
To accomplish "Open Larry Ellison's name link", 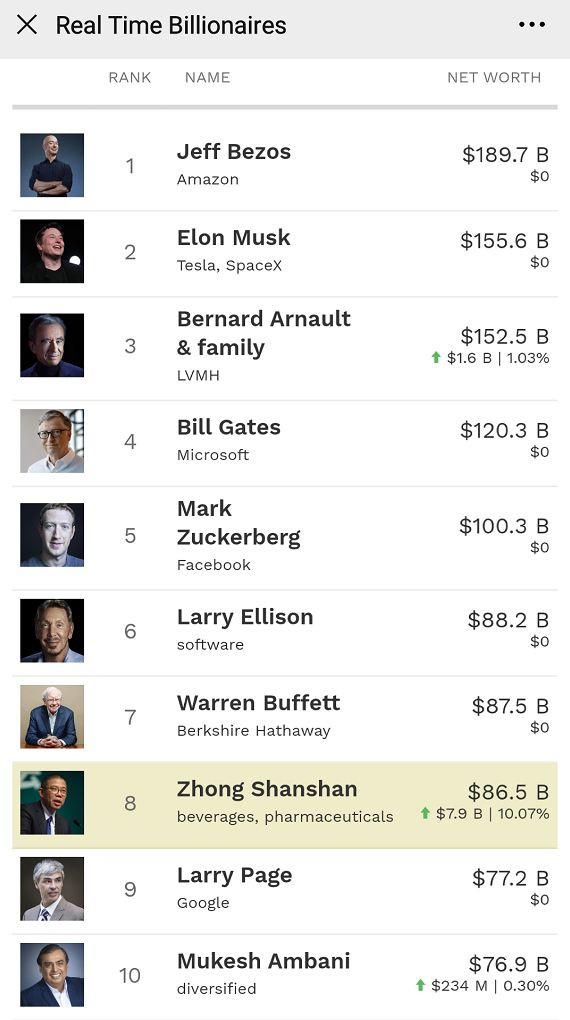I will [245, 617].
